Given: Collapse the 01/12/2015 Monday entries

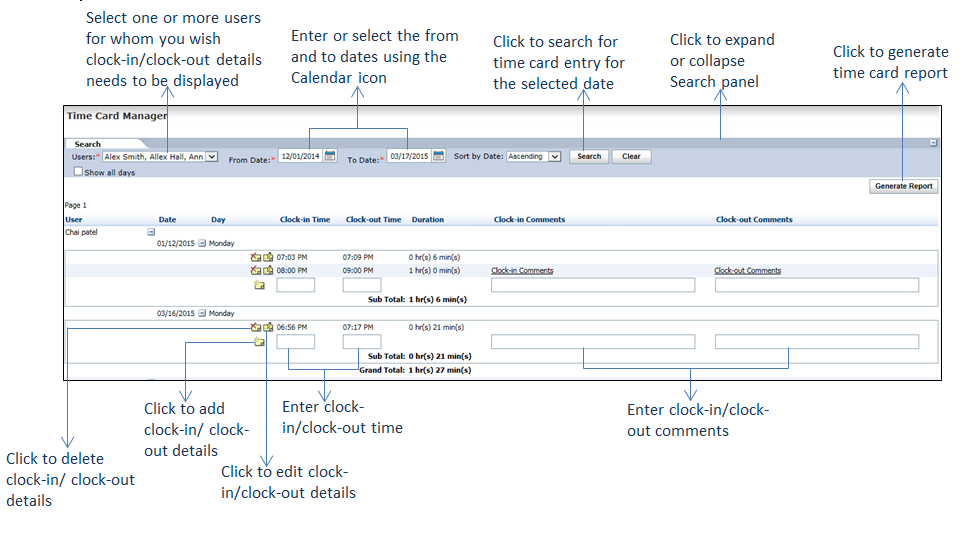Looking at the screenshot, I should tap(202, 244).
